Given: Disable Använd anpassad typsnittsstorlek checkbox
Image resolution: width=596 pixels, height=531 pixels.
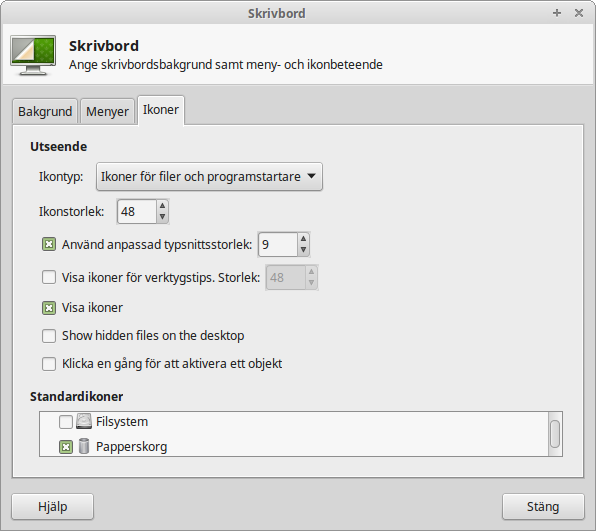Looking at the screenshot, I should 49,244.
